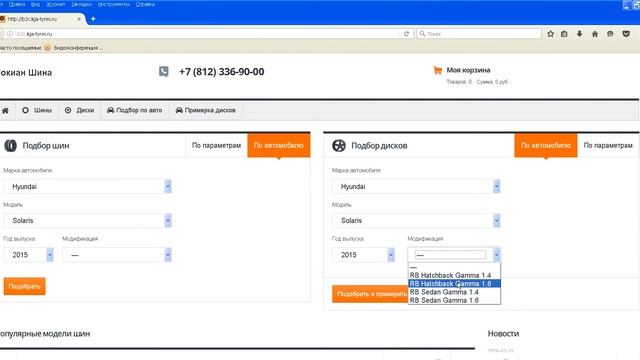The image size is (640, 360).
Task: Choose RB Hatchback Gamma 1.4 option
Action: point(454,275)
